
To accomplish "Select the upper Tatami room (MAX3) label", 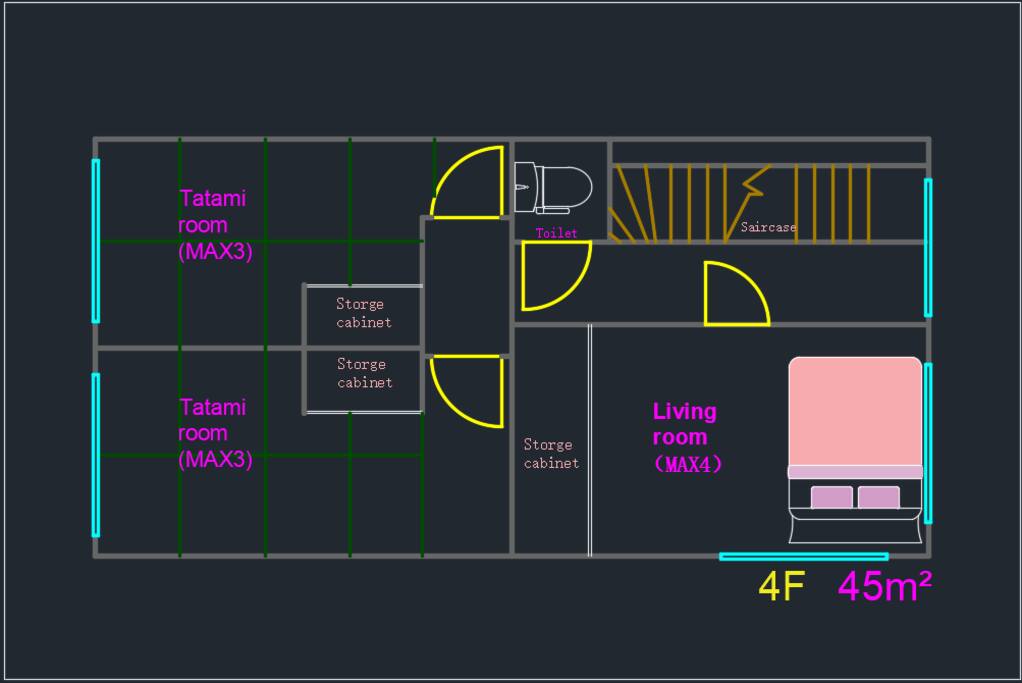I will pos(215,225).
